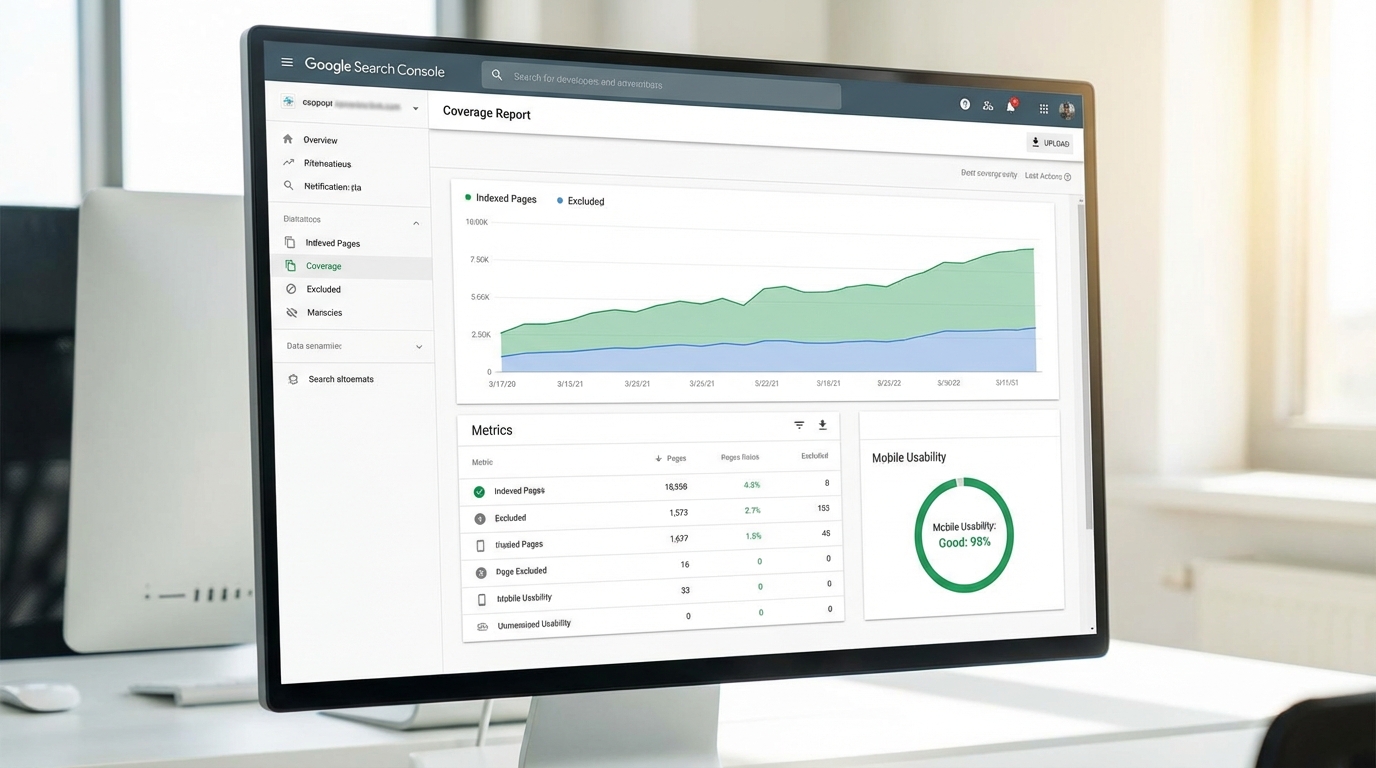Open the Overview home icon in sidebar
The height and width of the screenshot is (768, 1376).
(x=289, y=140)
